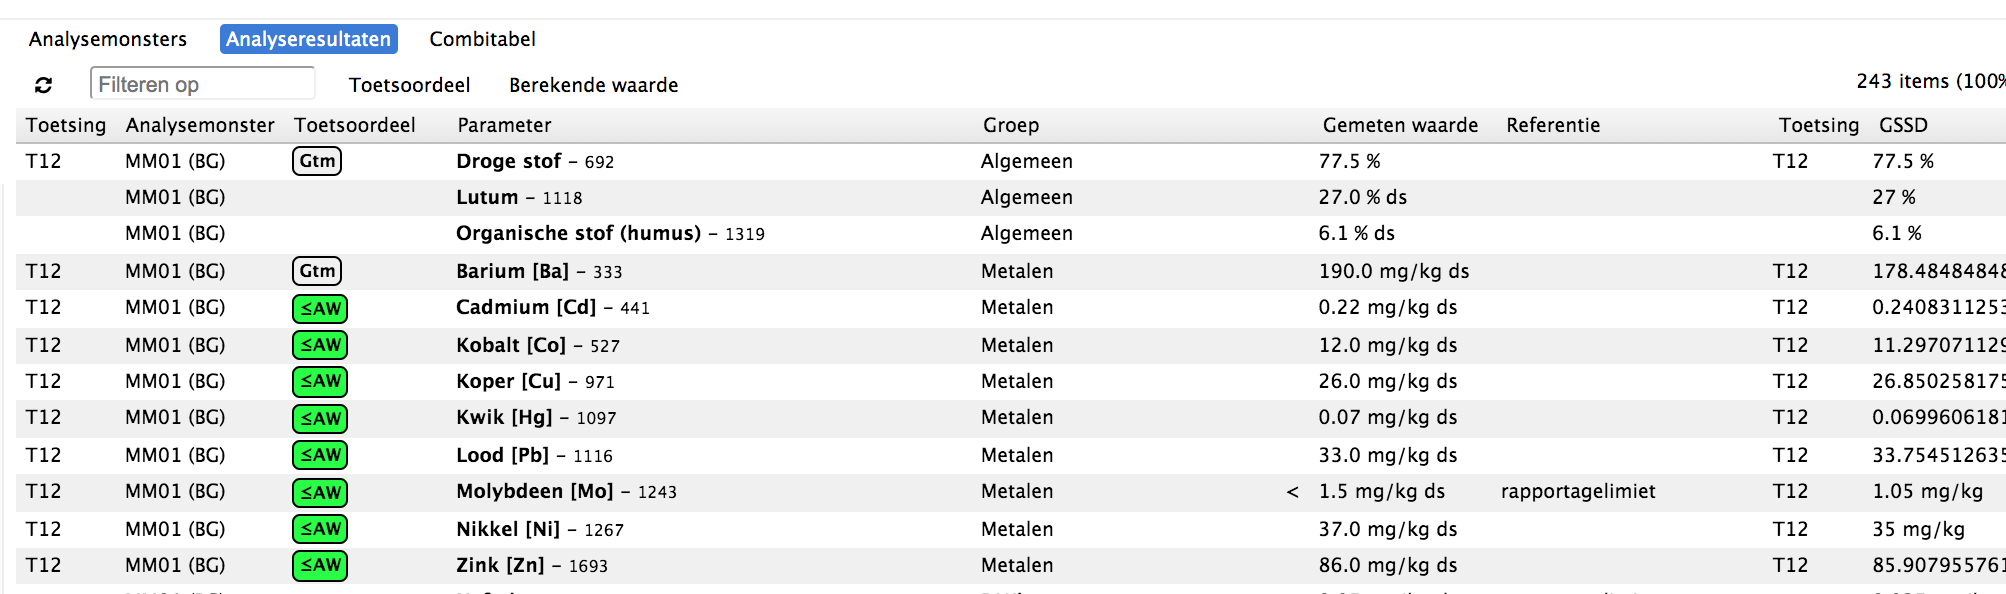Select the Lutum parameter row
The width and height of the screenshot is (2006, 594).
(x=1011, y=198)
